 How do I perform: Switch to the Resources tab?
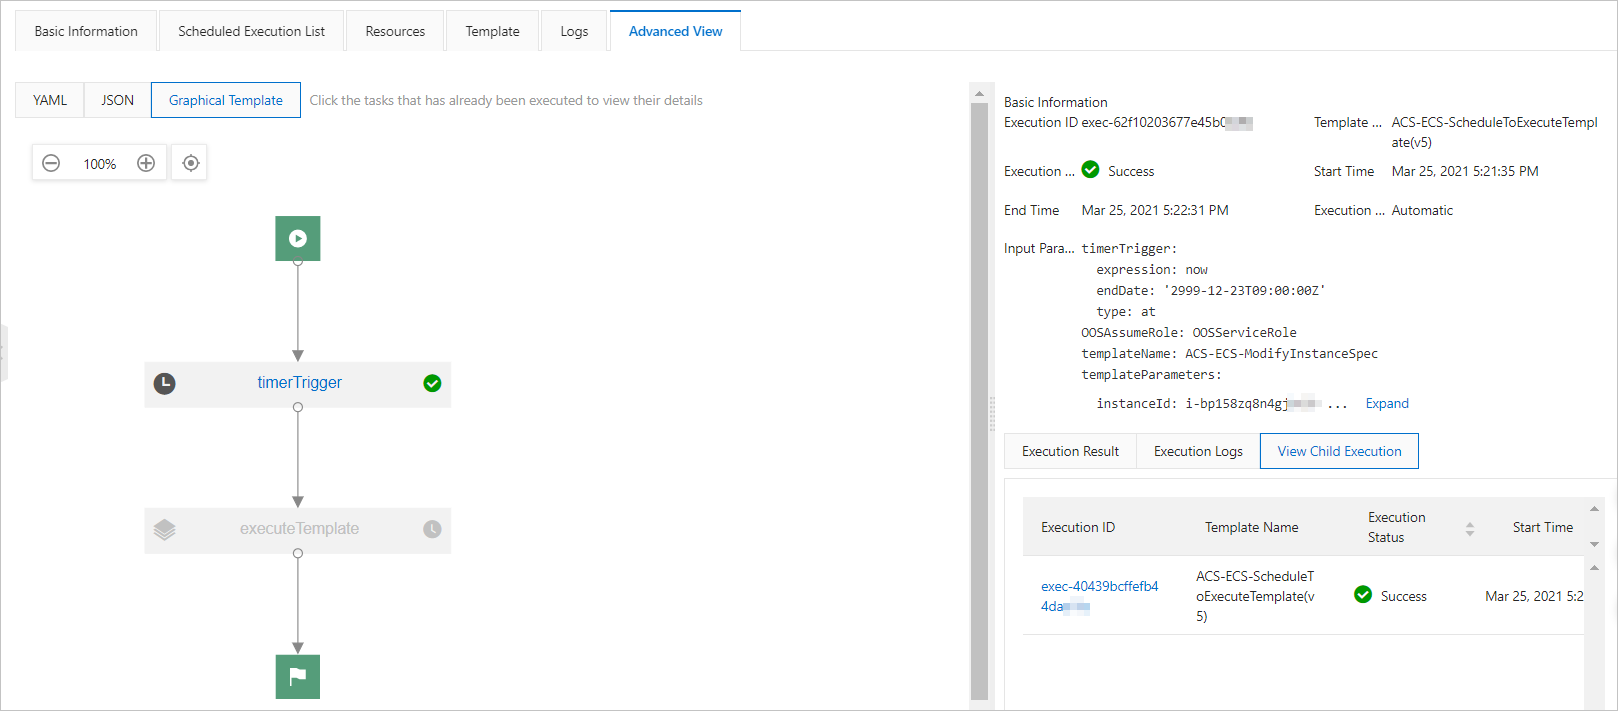coord(395,31)
